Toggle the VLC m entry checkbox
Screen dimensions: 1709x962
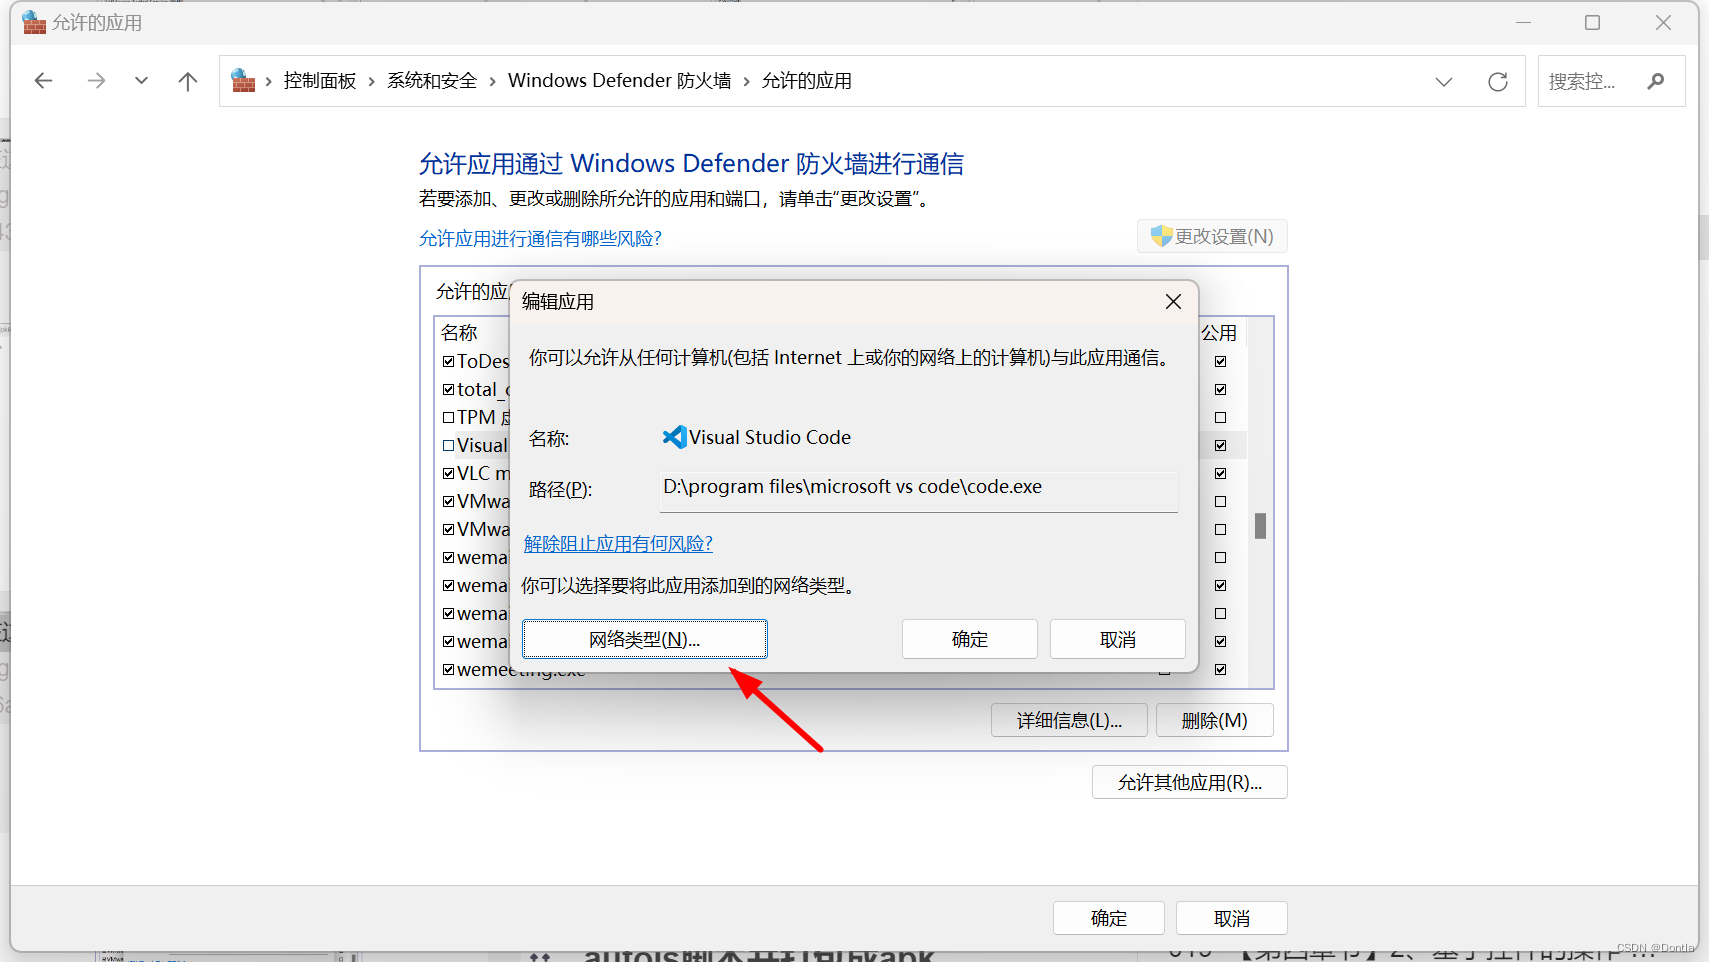pyautogui.click(x=448, y=473)
